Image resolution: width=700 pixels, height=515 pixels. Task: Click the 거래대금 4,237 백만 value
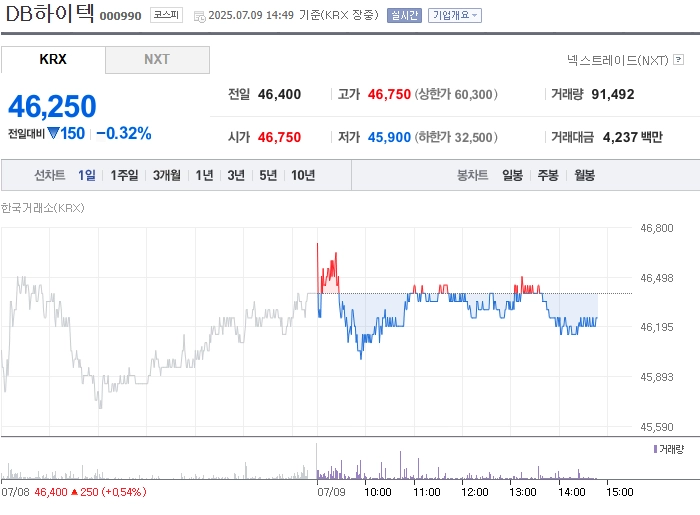[x=632, y=137]
